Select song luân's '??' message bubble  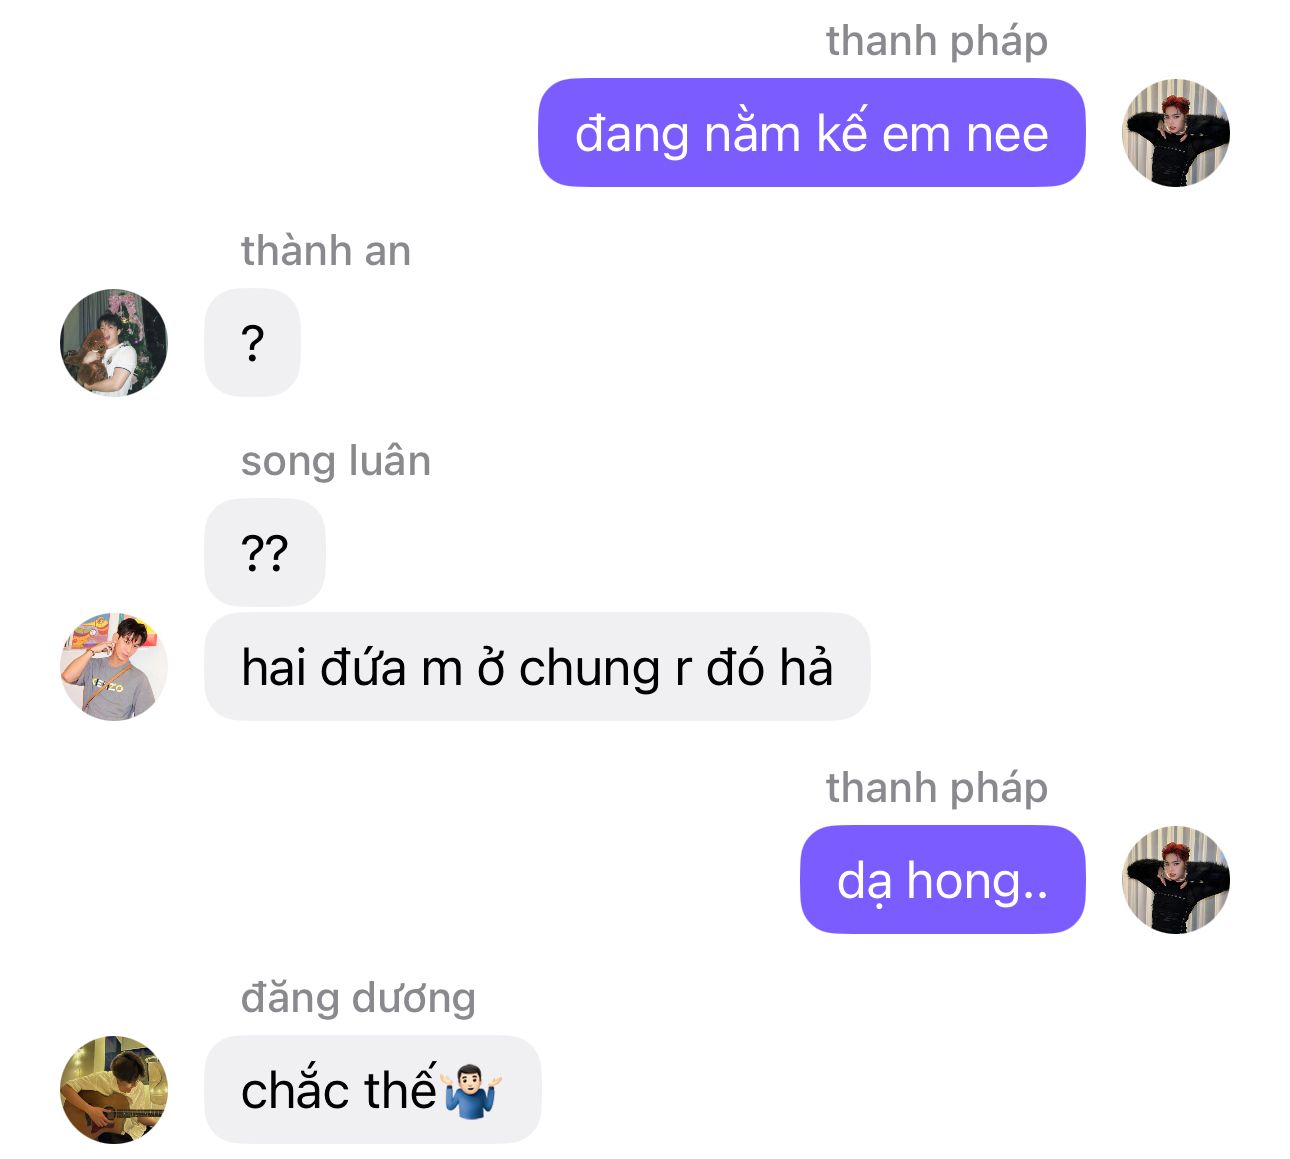click(x=265, y=552)
